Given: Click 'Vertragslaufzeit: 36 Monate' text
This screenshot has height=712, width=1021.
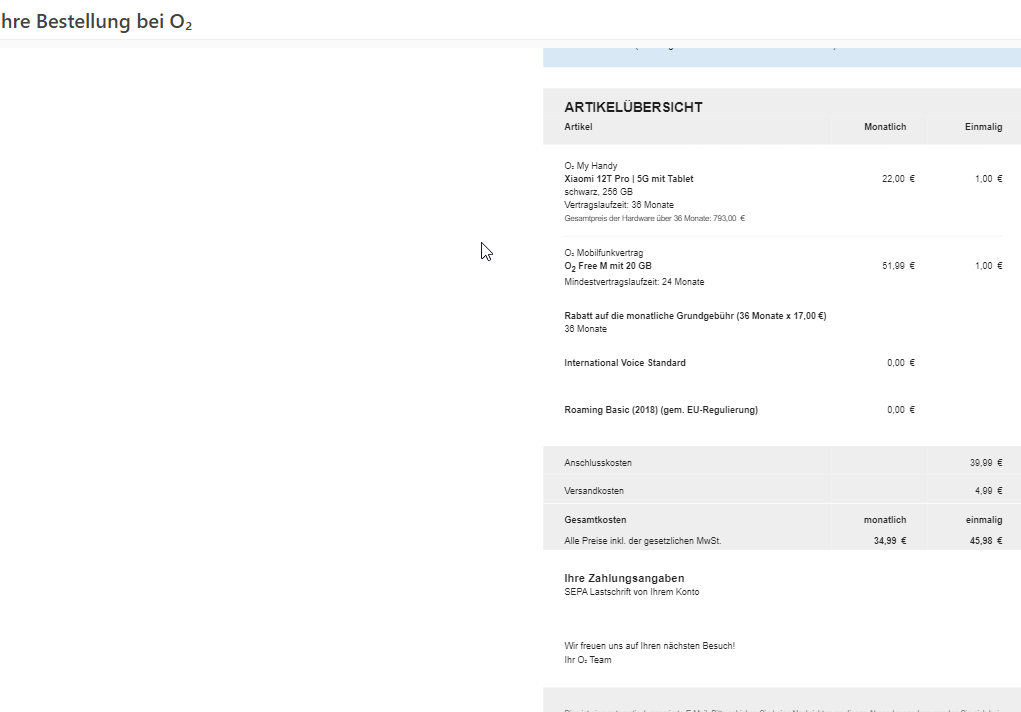Looking at the screenshot, I should [619, 205].
